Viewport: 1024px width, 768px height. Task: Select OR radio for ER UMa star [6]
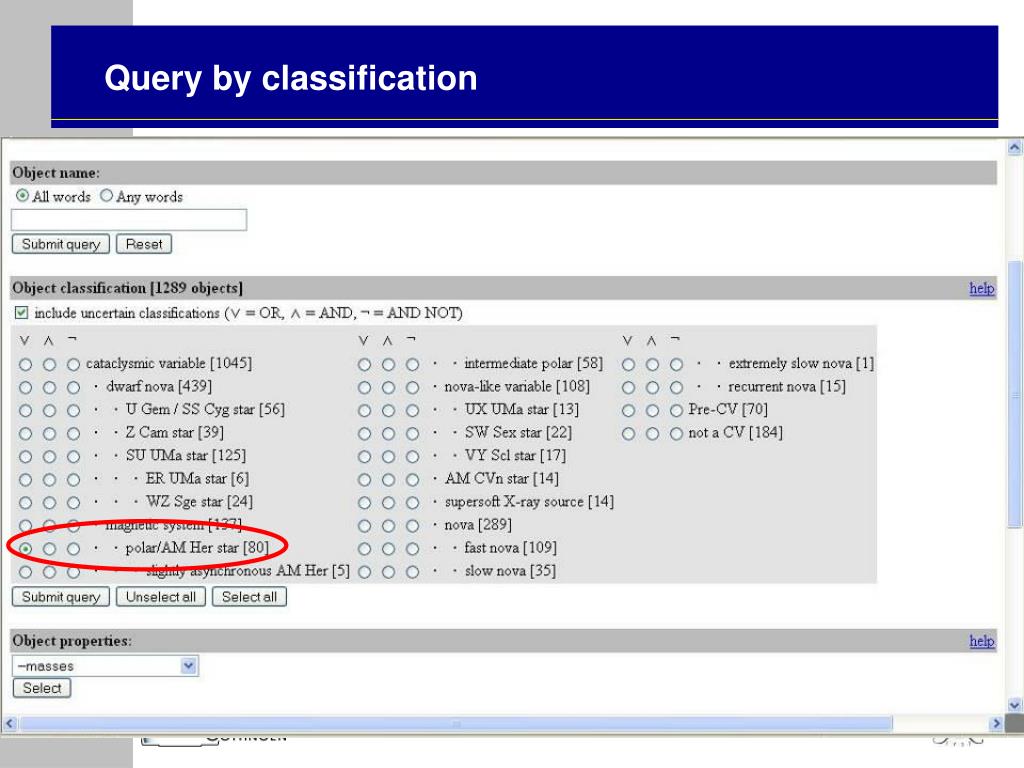click(x=25, y=480)
